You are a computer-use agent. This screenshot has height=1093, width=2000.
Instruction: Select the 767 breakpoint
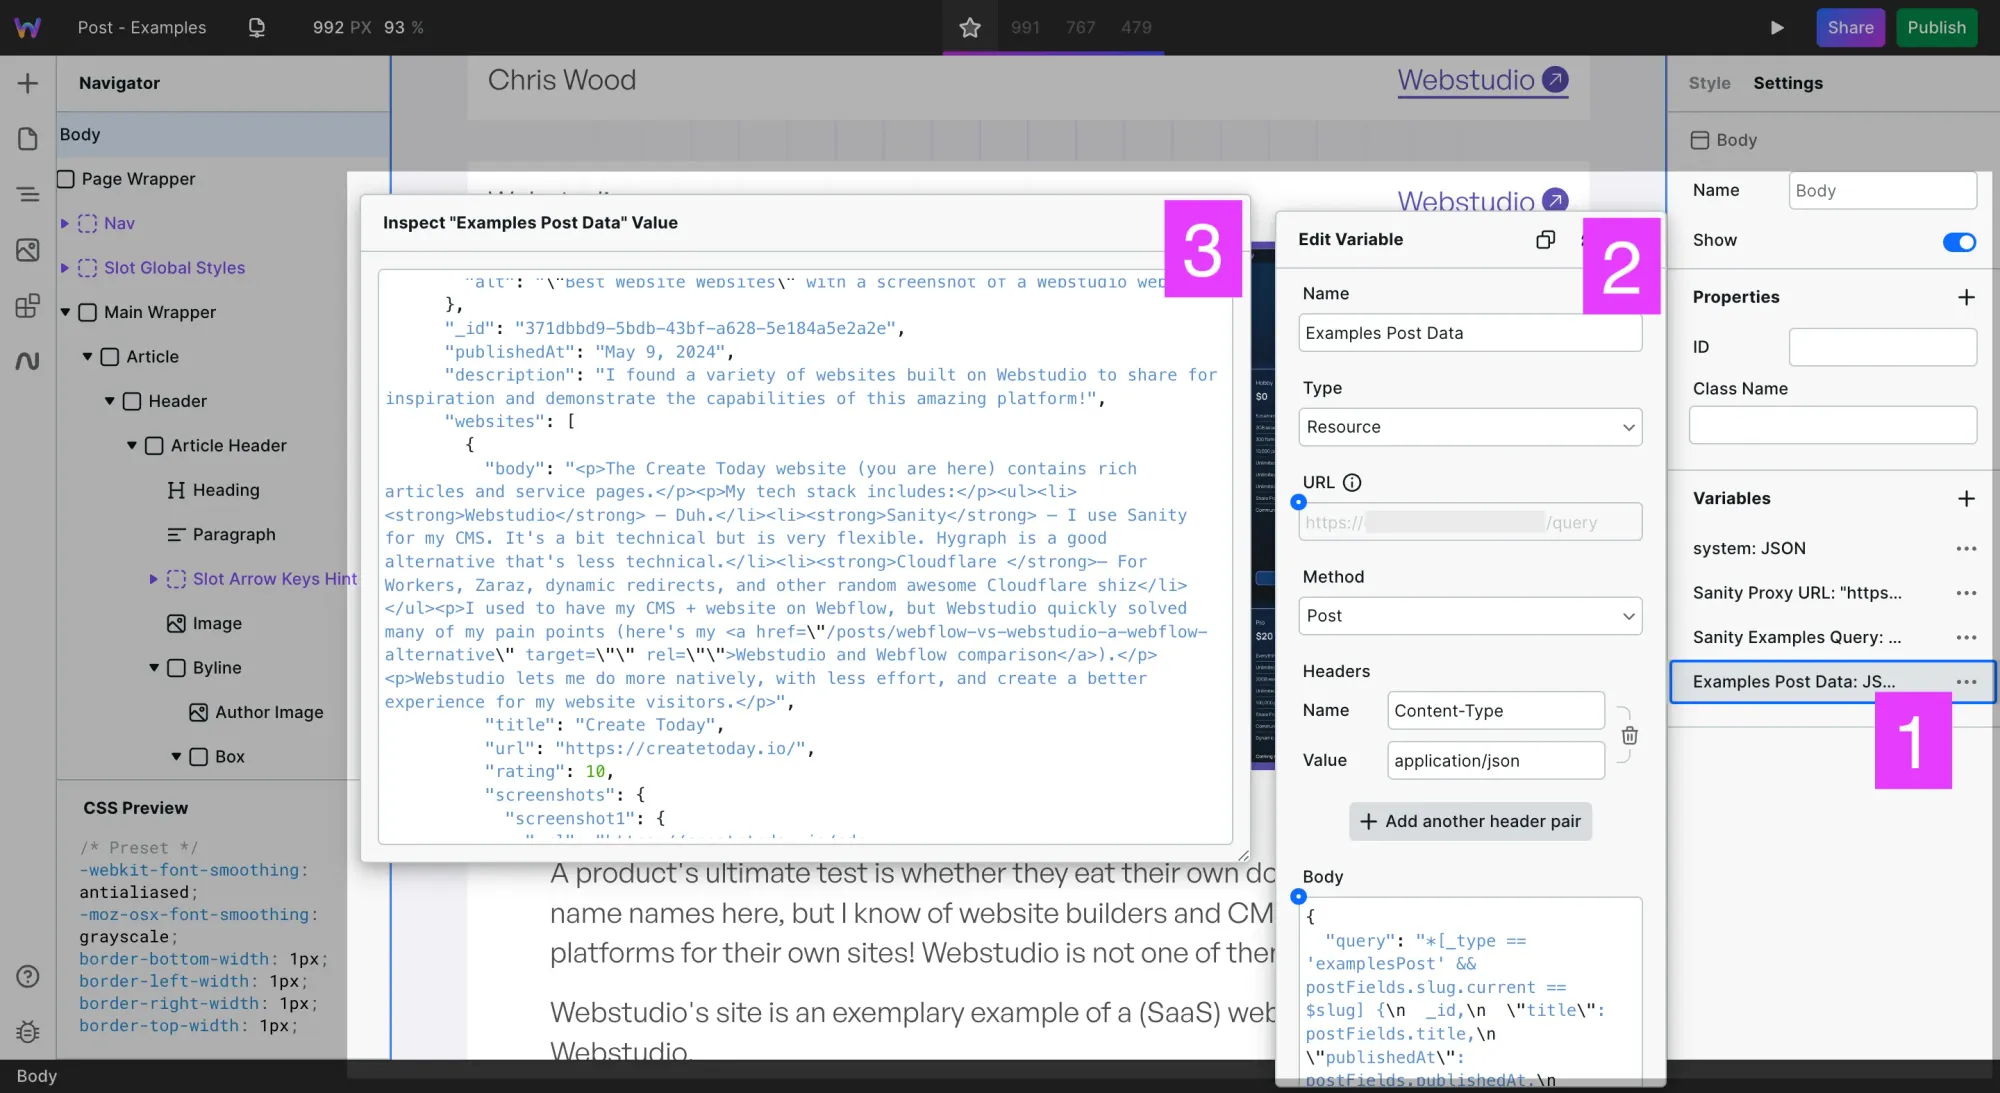(x=1082, y=27)
